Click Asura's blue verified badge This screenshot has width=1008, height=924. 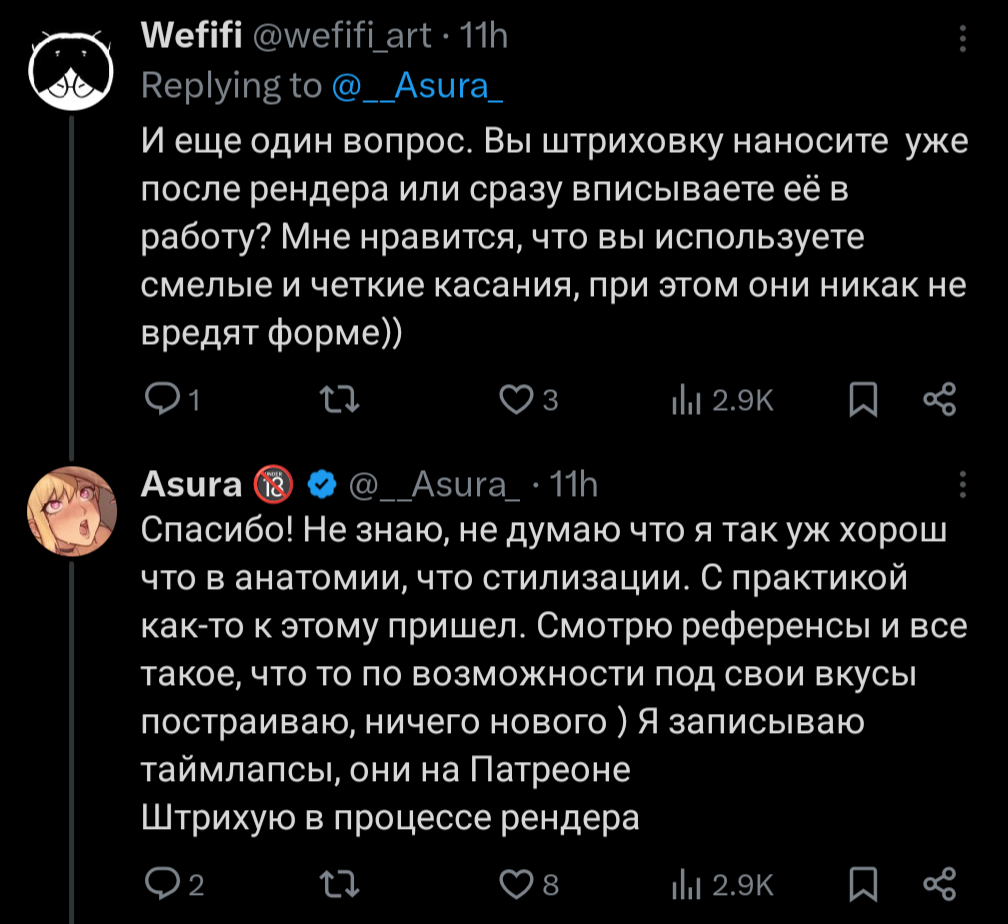coord(320,485)
